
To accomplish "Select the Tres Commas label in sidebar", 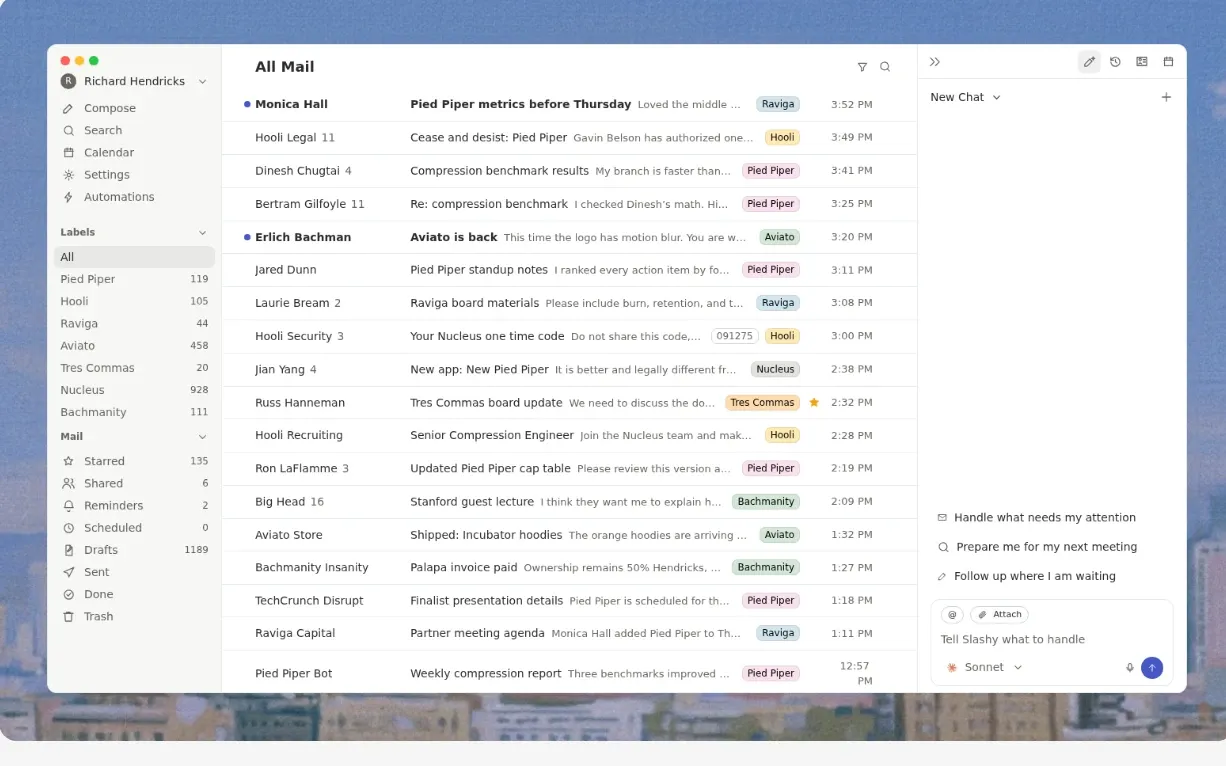I will pos(134,368).
